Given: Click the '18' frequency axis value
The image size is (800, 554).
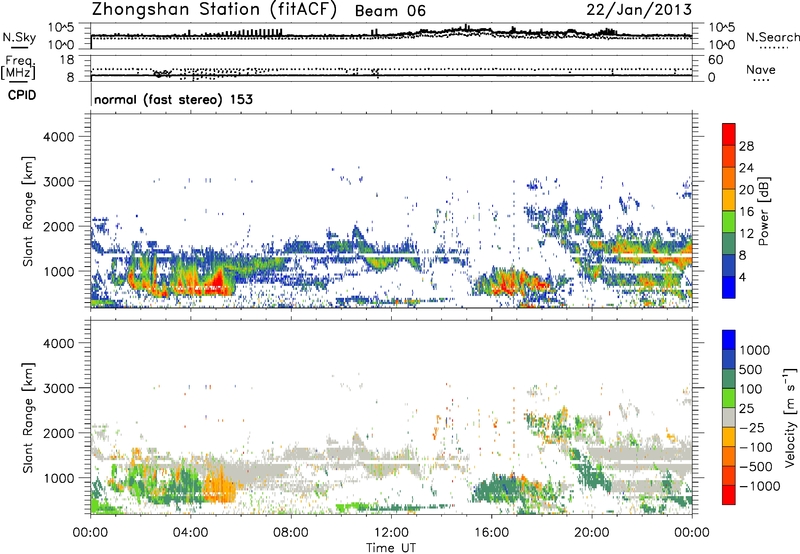Looking at the screenshot, I should [x=67, y=60].
